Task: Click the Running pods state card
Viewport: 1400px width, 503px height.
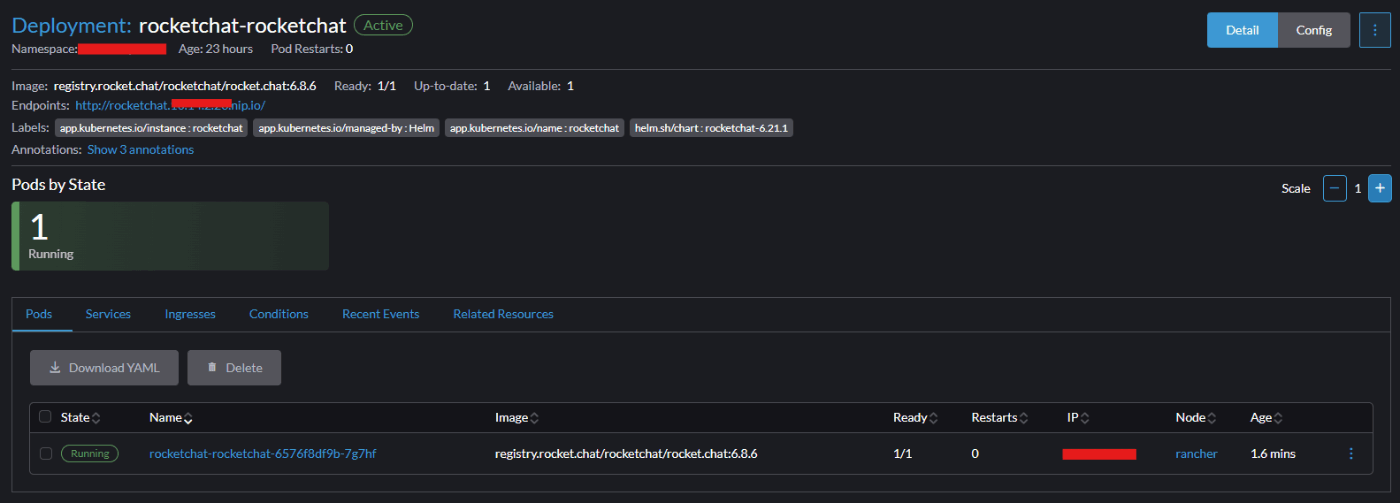Action: (170, 236)
